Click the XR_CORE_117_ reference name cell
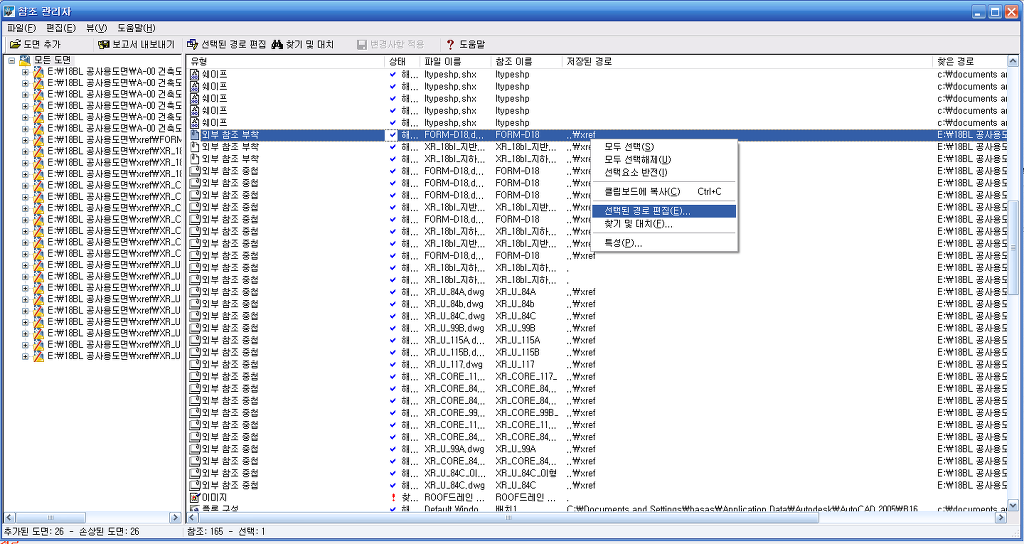Image resolution: width=1024 pixels, height=544 pixels. click(x=526, y=377)
